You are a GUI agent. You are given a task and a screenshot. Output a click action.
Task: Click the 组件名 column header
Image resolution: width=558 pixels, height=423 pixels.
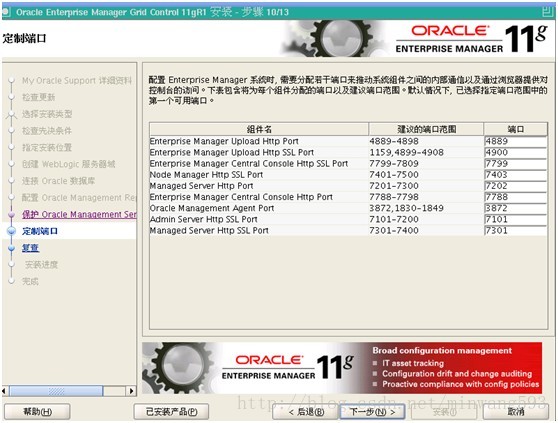coord(259,129)
